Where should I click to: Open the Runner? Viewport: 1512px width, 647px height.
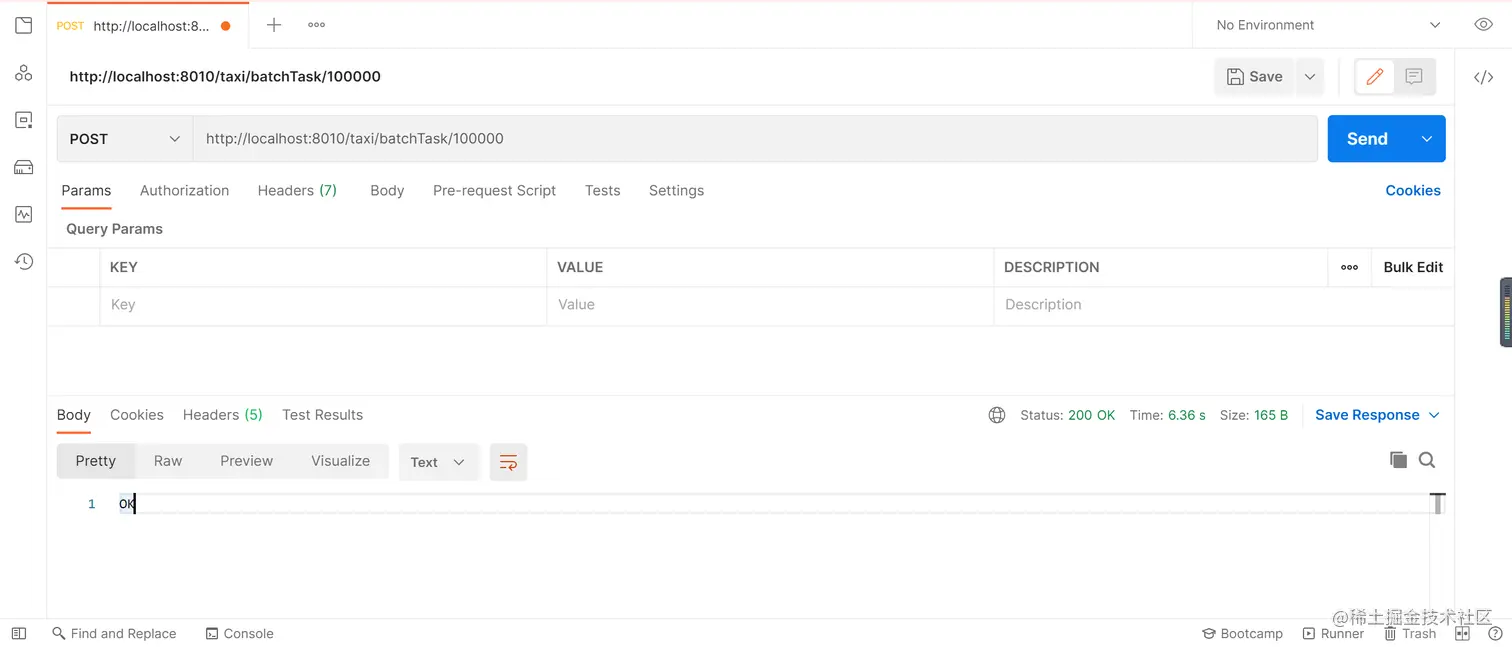coord(1334,633)
